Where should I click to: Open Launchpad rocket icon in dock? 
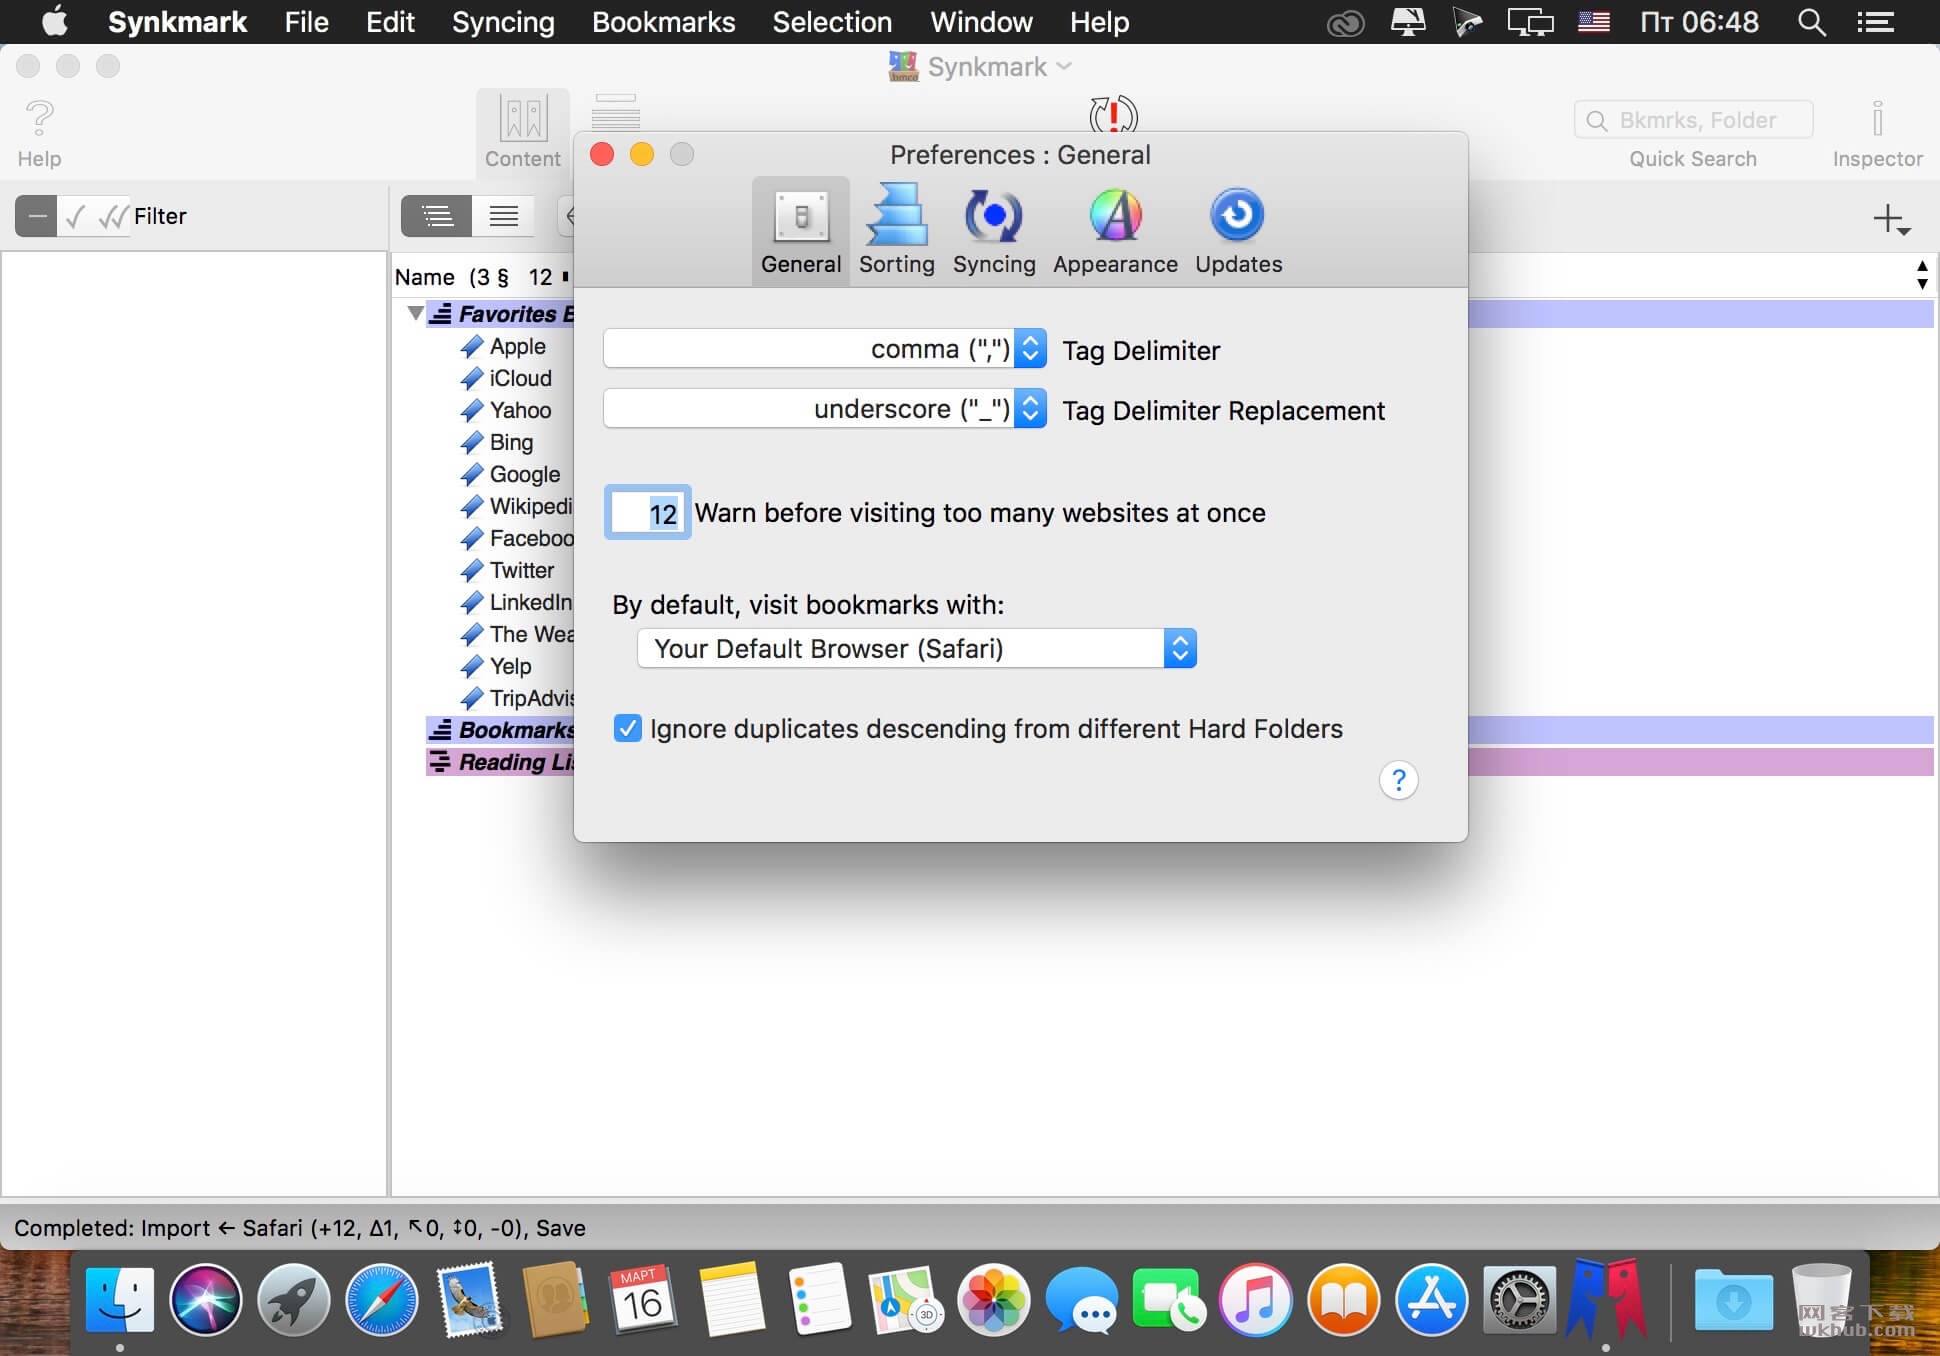click(293, 1300)
